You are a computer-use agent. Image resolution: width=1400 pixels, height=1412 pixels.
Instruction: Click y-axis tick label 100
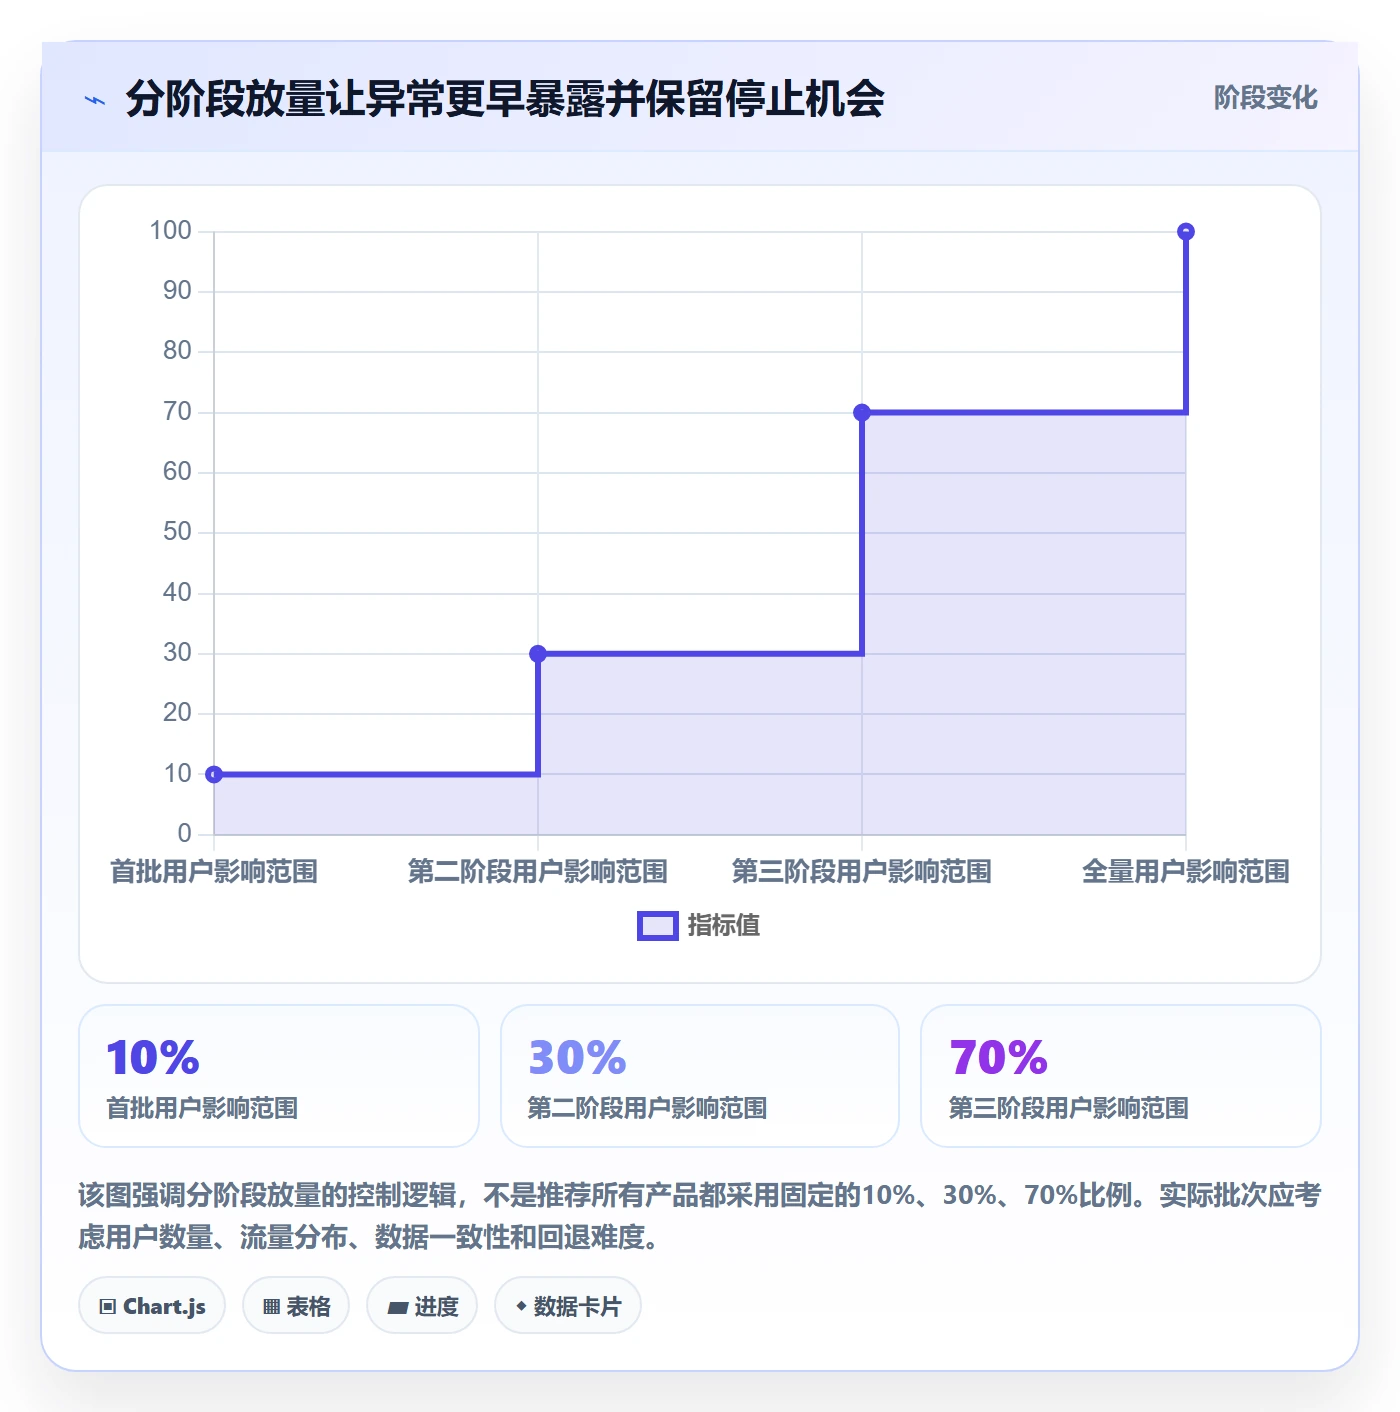[x=170, y=231]
